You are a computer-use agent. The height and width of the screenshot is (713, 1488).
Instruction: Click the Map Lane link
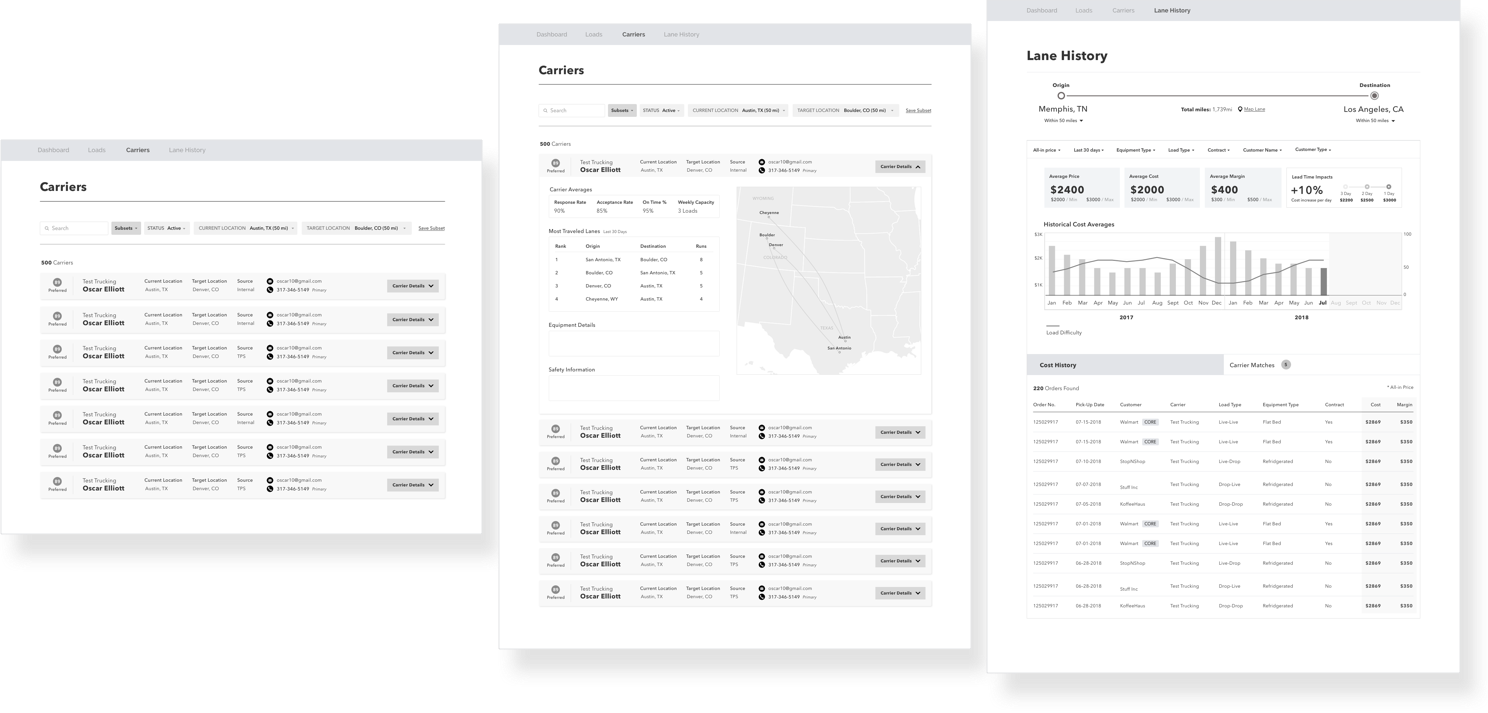coord(1254,109)
